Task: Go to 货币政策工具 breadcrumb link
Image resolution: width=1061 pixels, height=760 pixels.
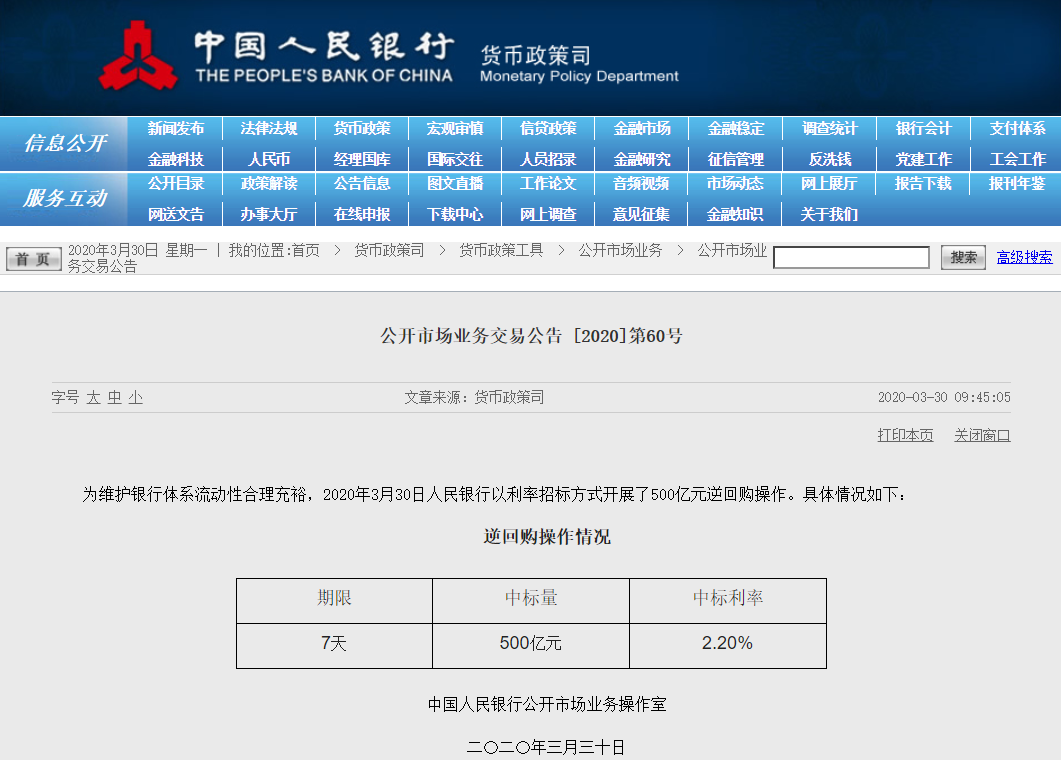Action: pyautogui.click(x=501, y=250)
